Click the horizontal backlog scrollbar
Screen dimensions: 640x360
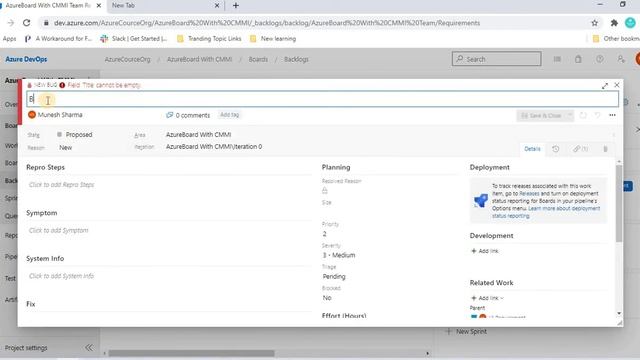point(191,353)
